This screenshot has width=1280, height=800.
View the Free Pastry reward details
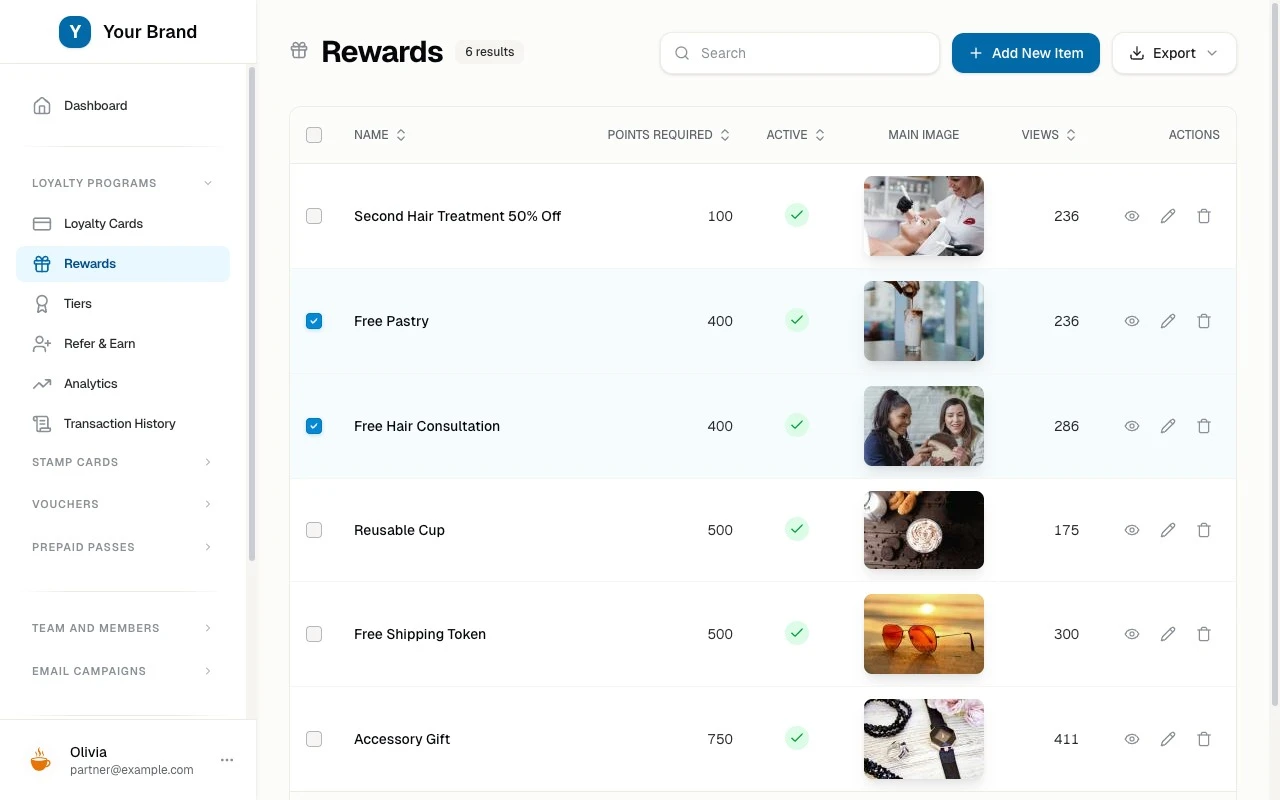coord(1132,321)
